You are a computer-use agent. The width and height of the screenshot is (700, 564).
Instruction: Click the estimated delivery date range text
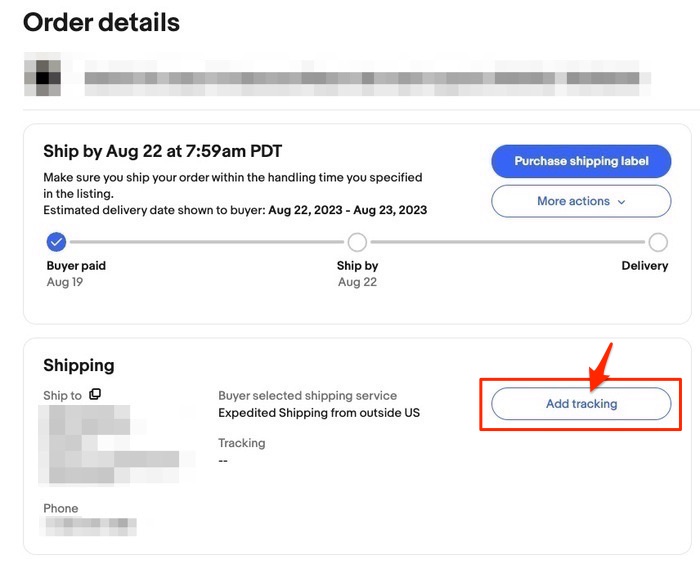tap(347, 210)
